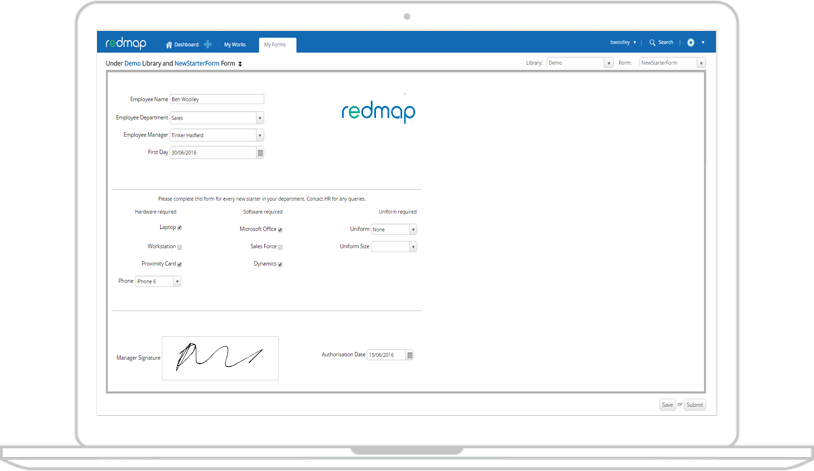The width and height of the screenshot is (814, 471).
Task: Toggle the Microsoft Office checkbox
Action: click(280, 230)
